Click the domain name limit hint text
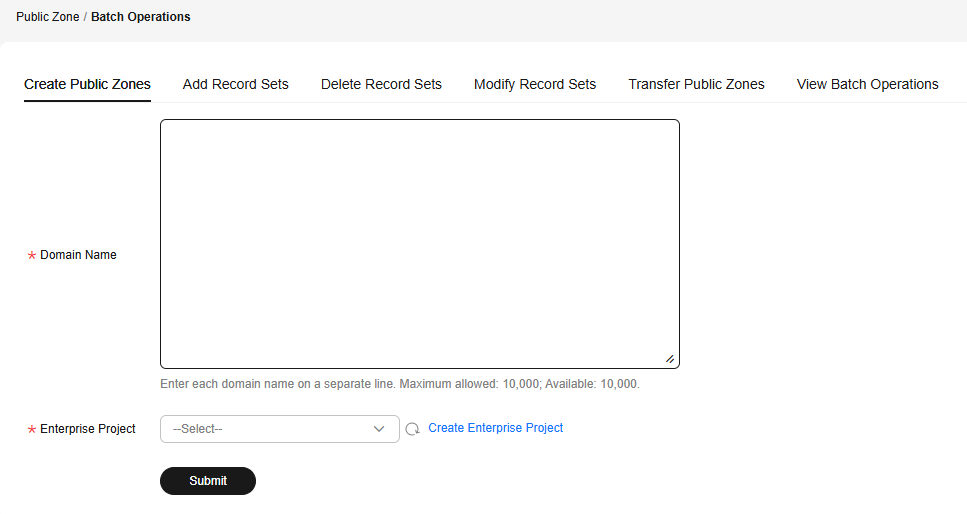This screenshot has height=514, width=967. tap(400, 384)
